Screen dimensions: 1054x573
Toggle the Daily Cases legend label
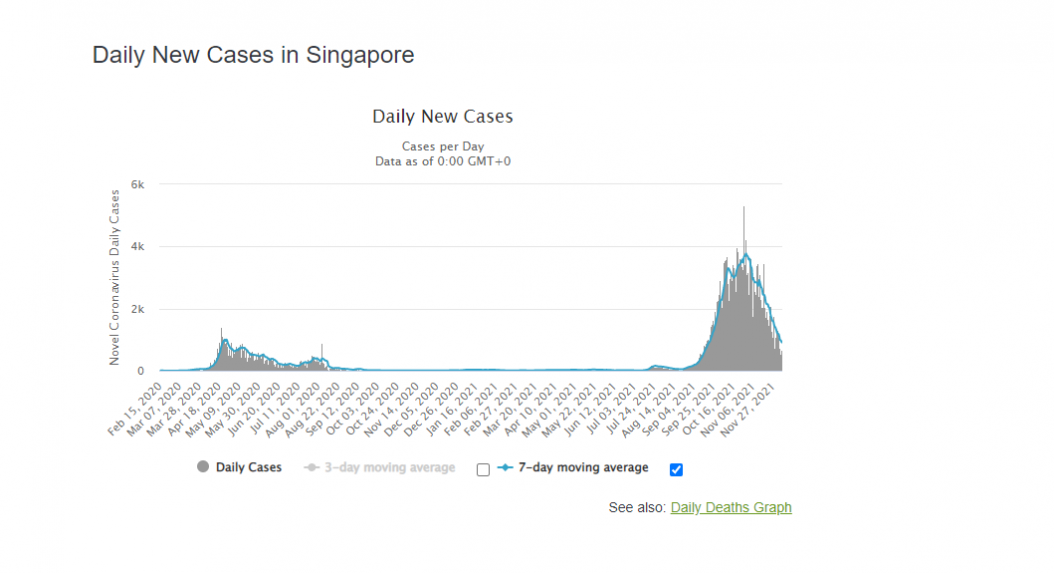pos(248,467)
